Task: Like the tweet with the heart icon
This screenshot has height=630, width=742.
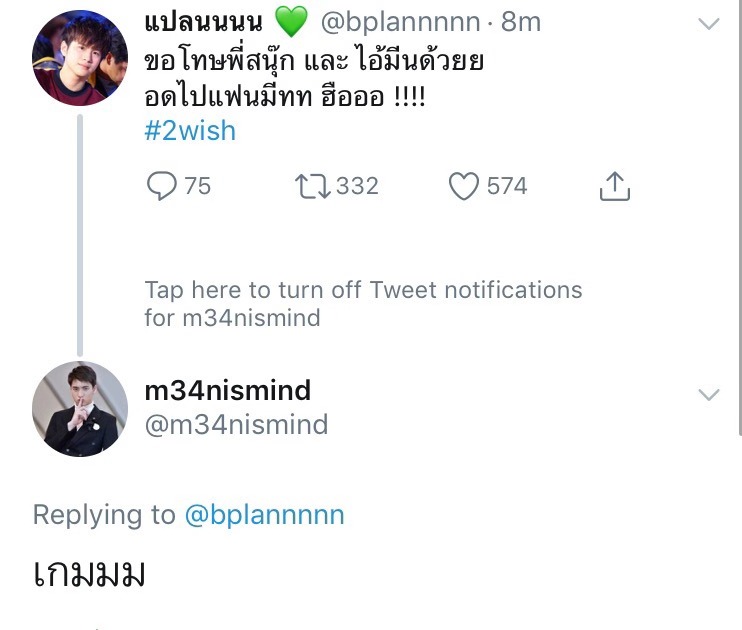Action: pyautogui.click(x=463, y=186)
